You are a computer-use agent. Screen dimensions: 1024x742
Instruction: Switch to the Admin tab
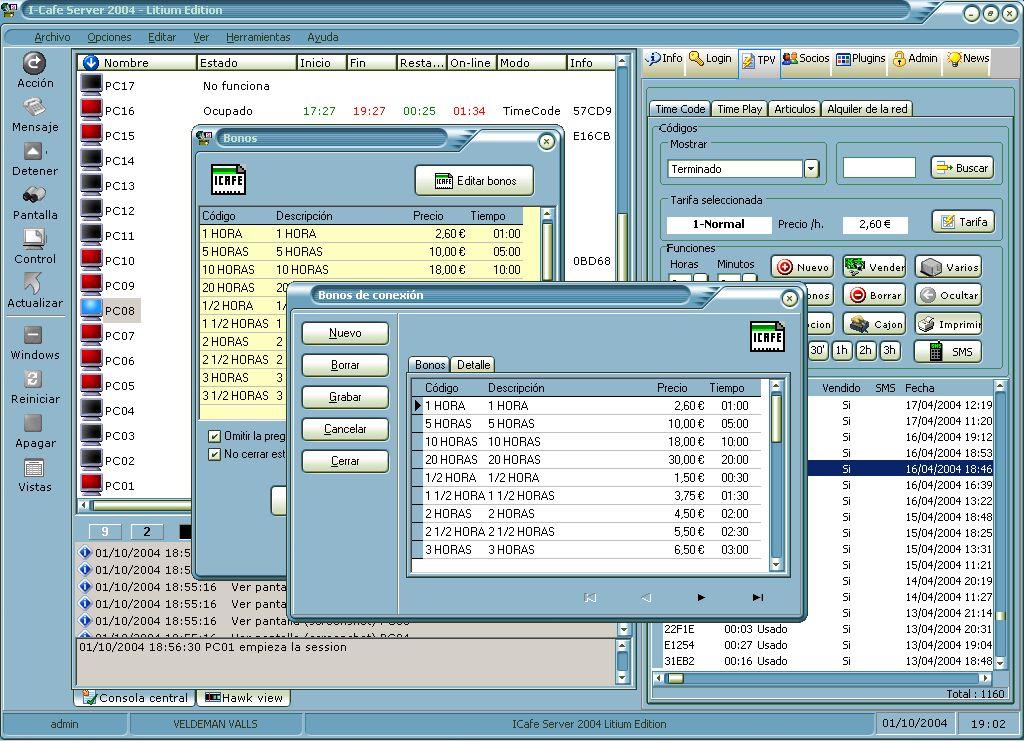[916, 59]
